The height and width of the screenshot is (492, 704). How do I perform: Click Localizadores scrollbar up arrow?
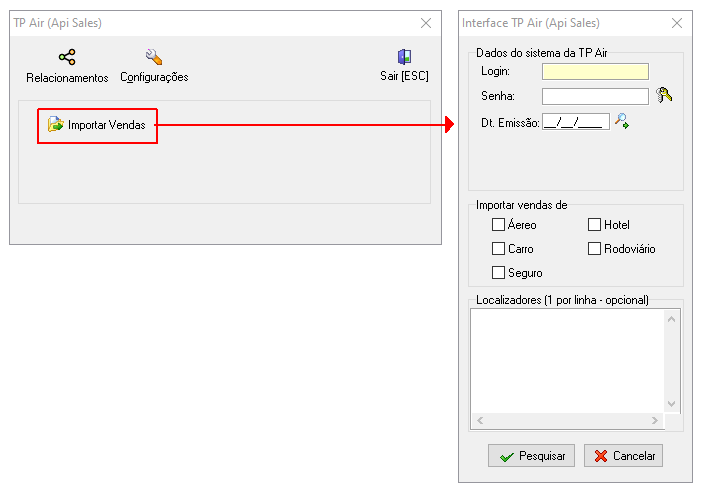click(672, 319)
